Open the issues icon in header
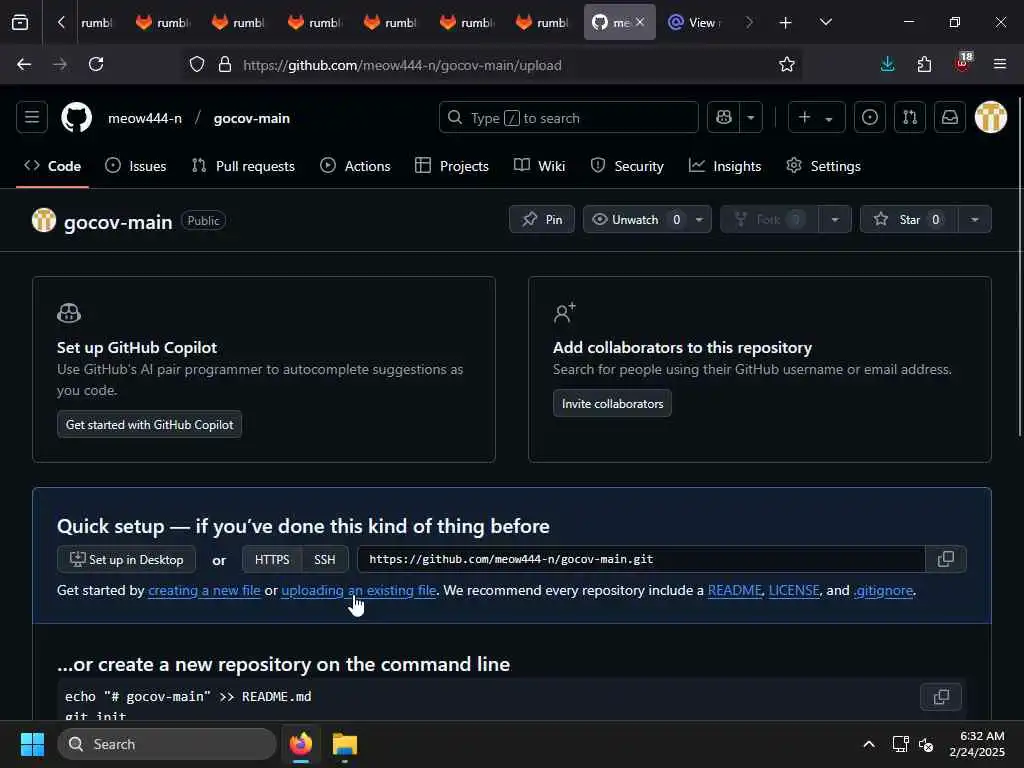This screenshot has height=768, width=1024. (x=870, y=118)
